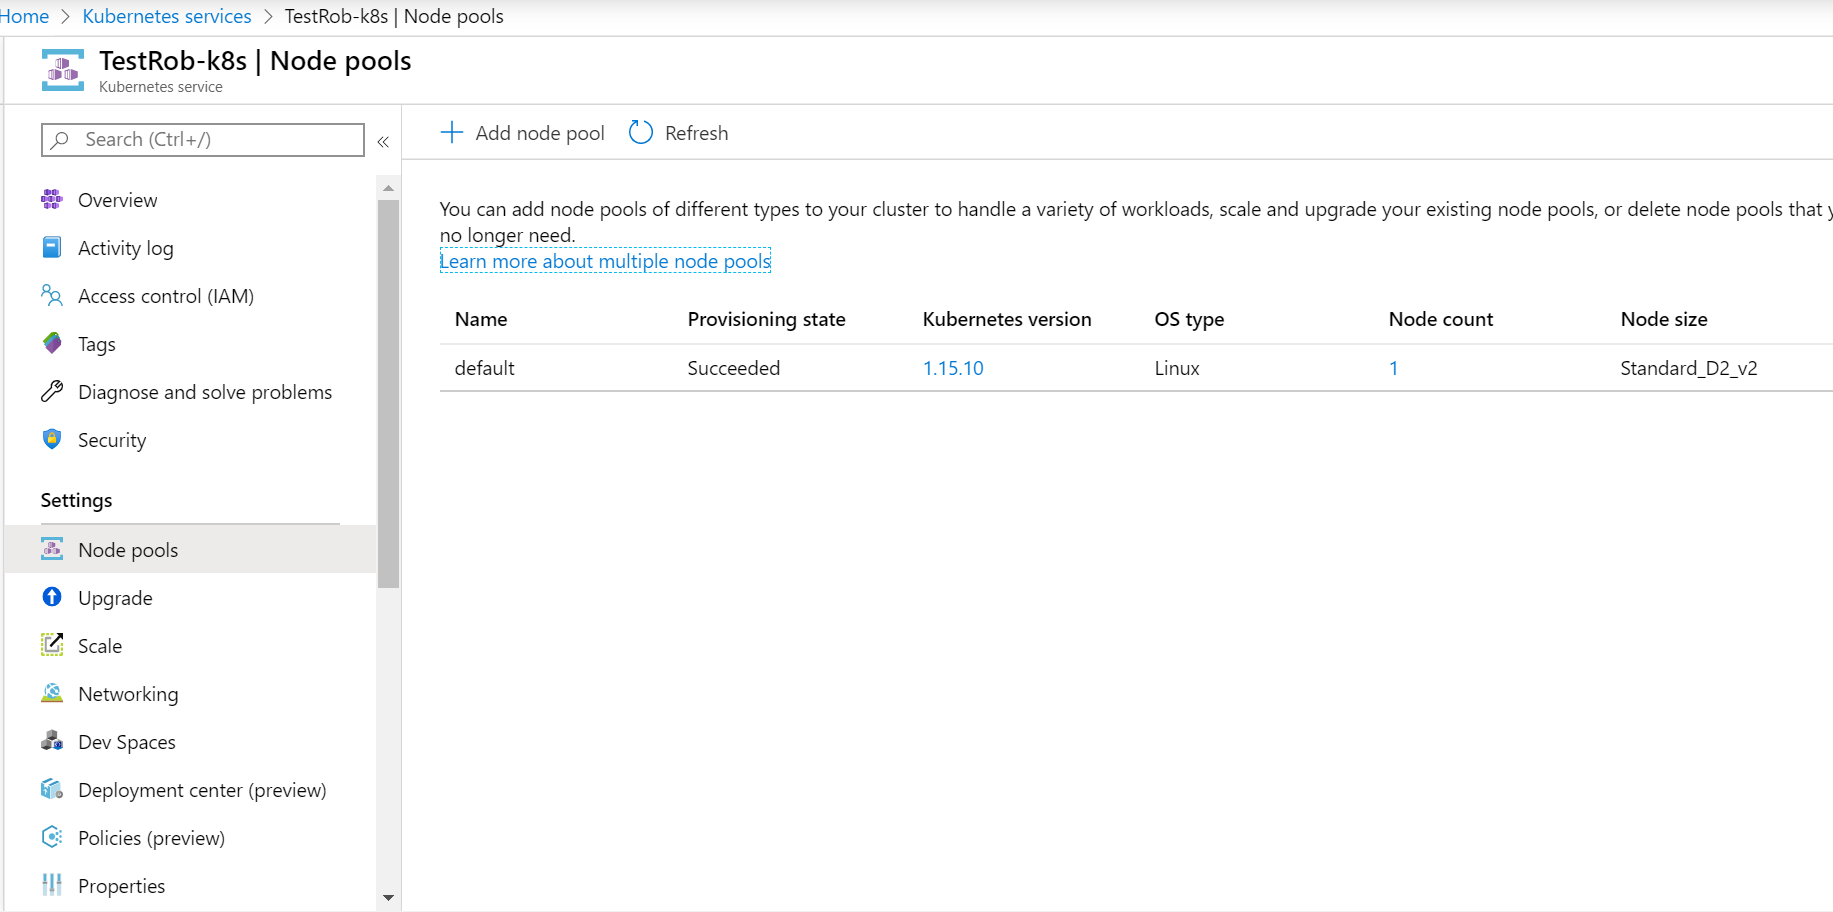The width and height of the screenshot is (1833, 912).
Task: Click the Diagnose and solve problems wrench icon
Action: pos(52,391)
